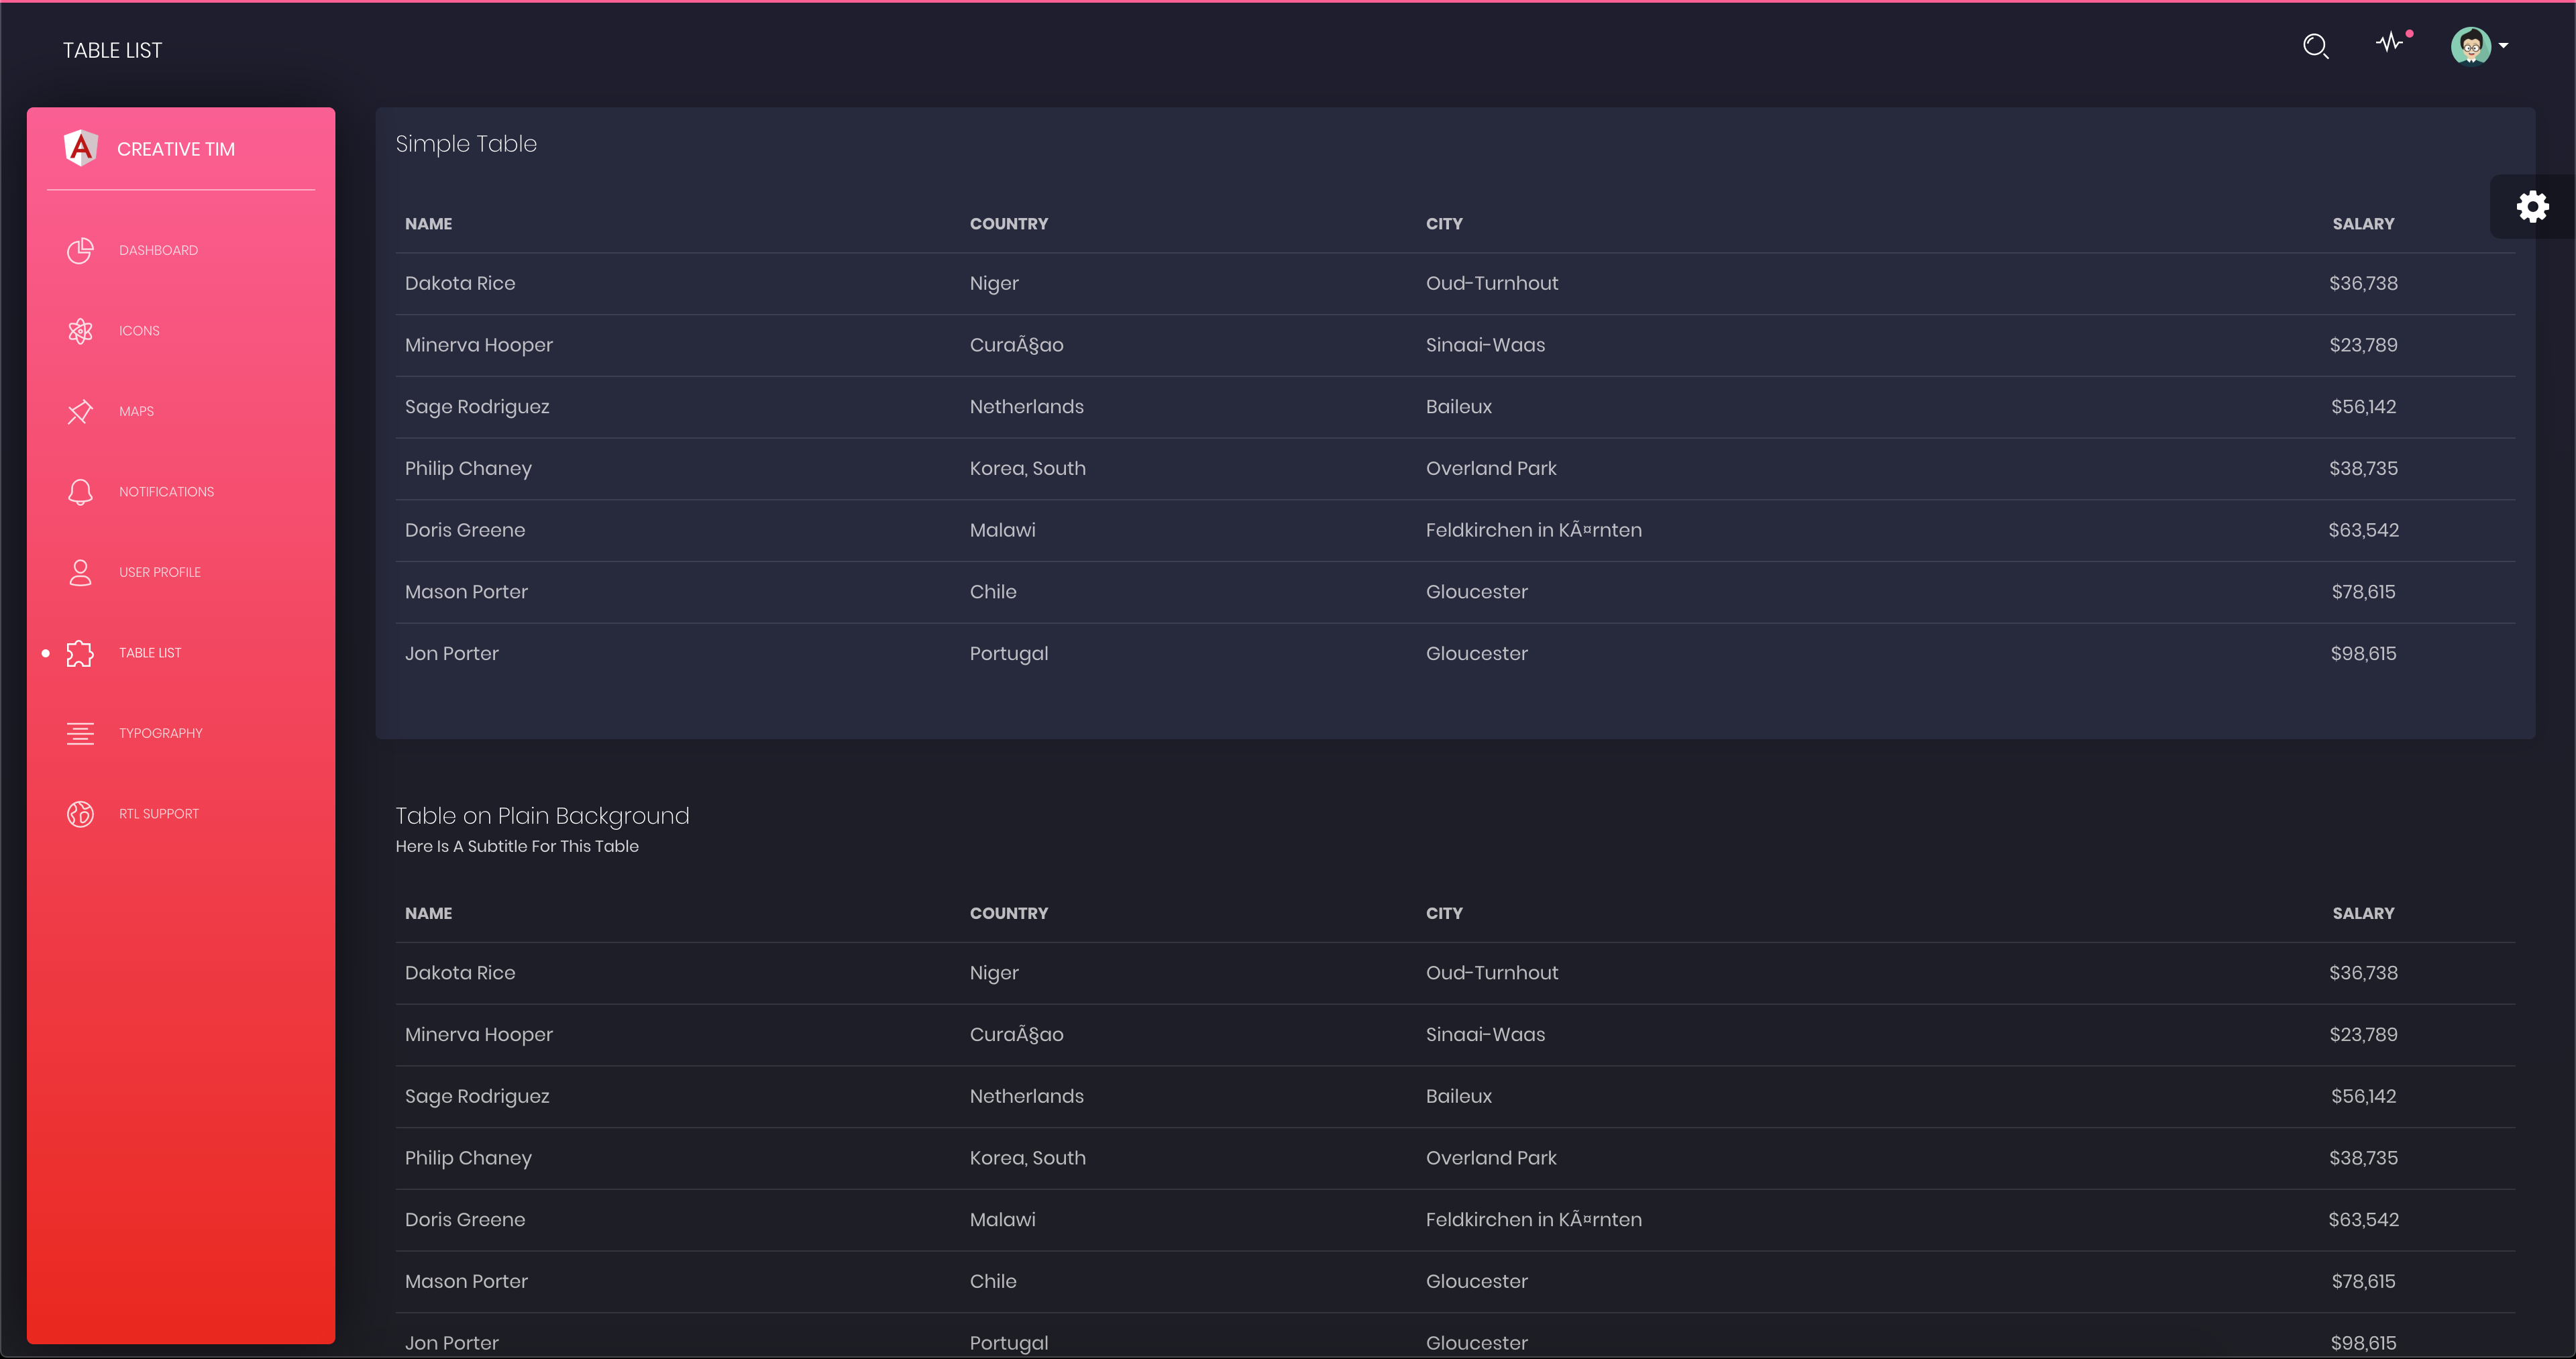
Task: Click the Typography lines icon
Action: (80, 733)
